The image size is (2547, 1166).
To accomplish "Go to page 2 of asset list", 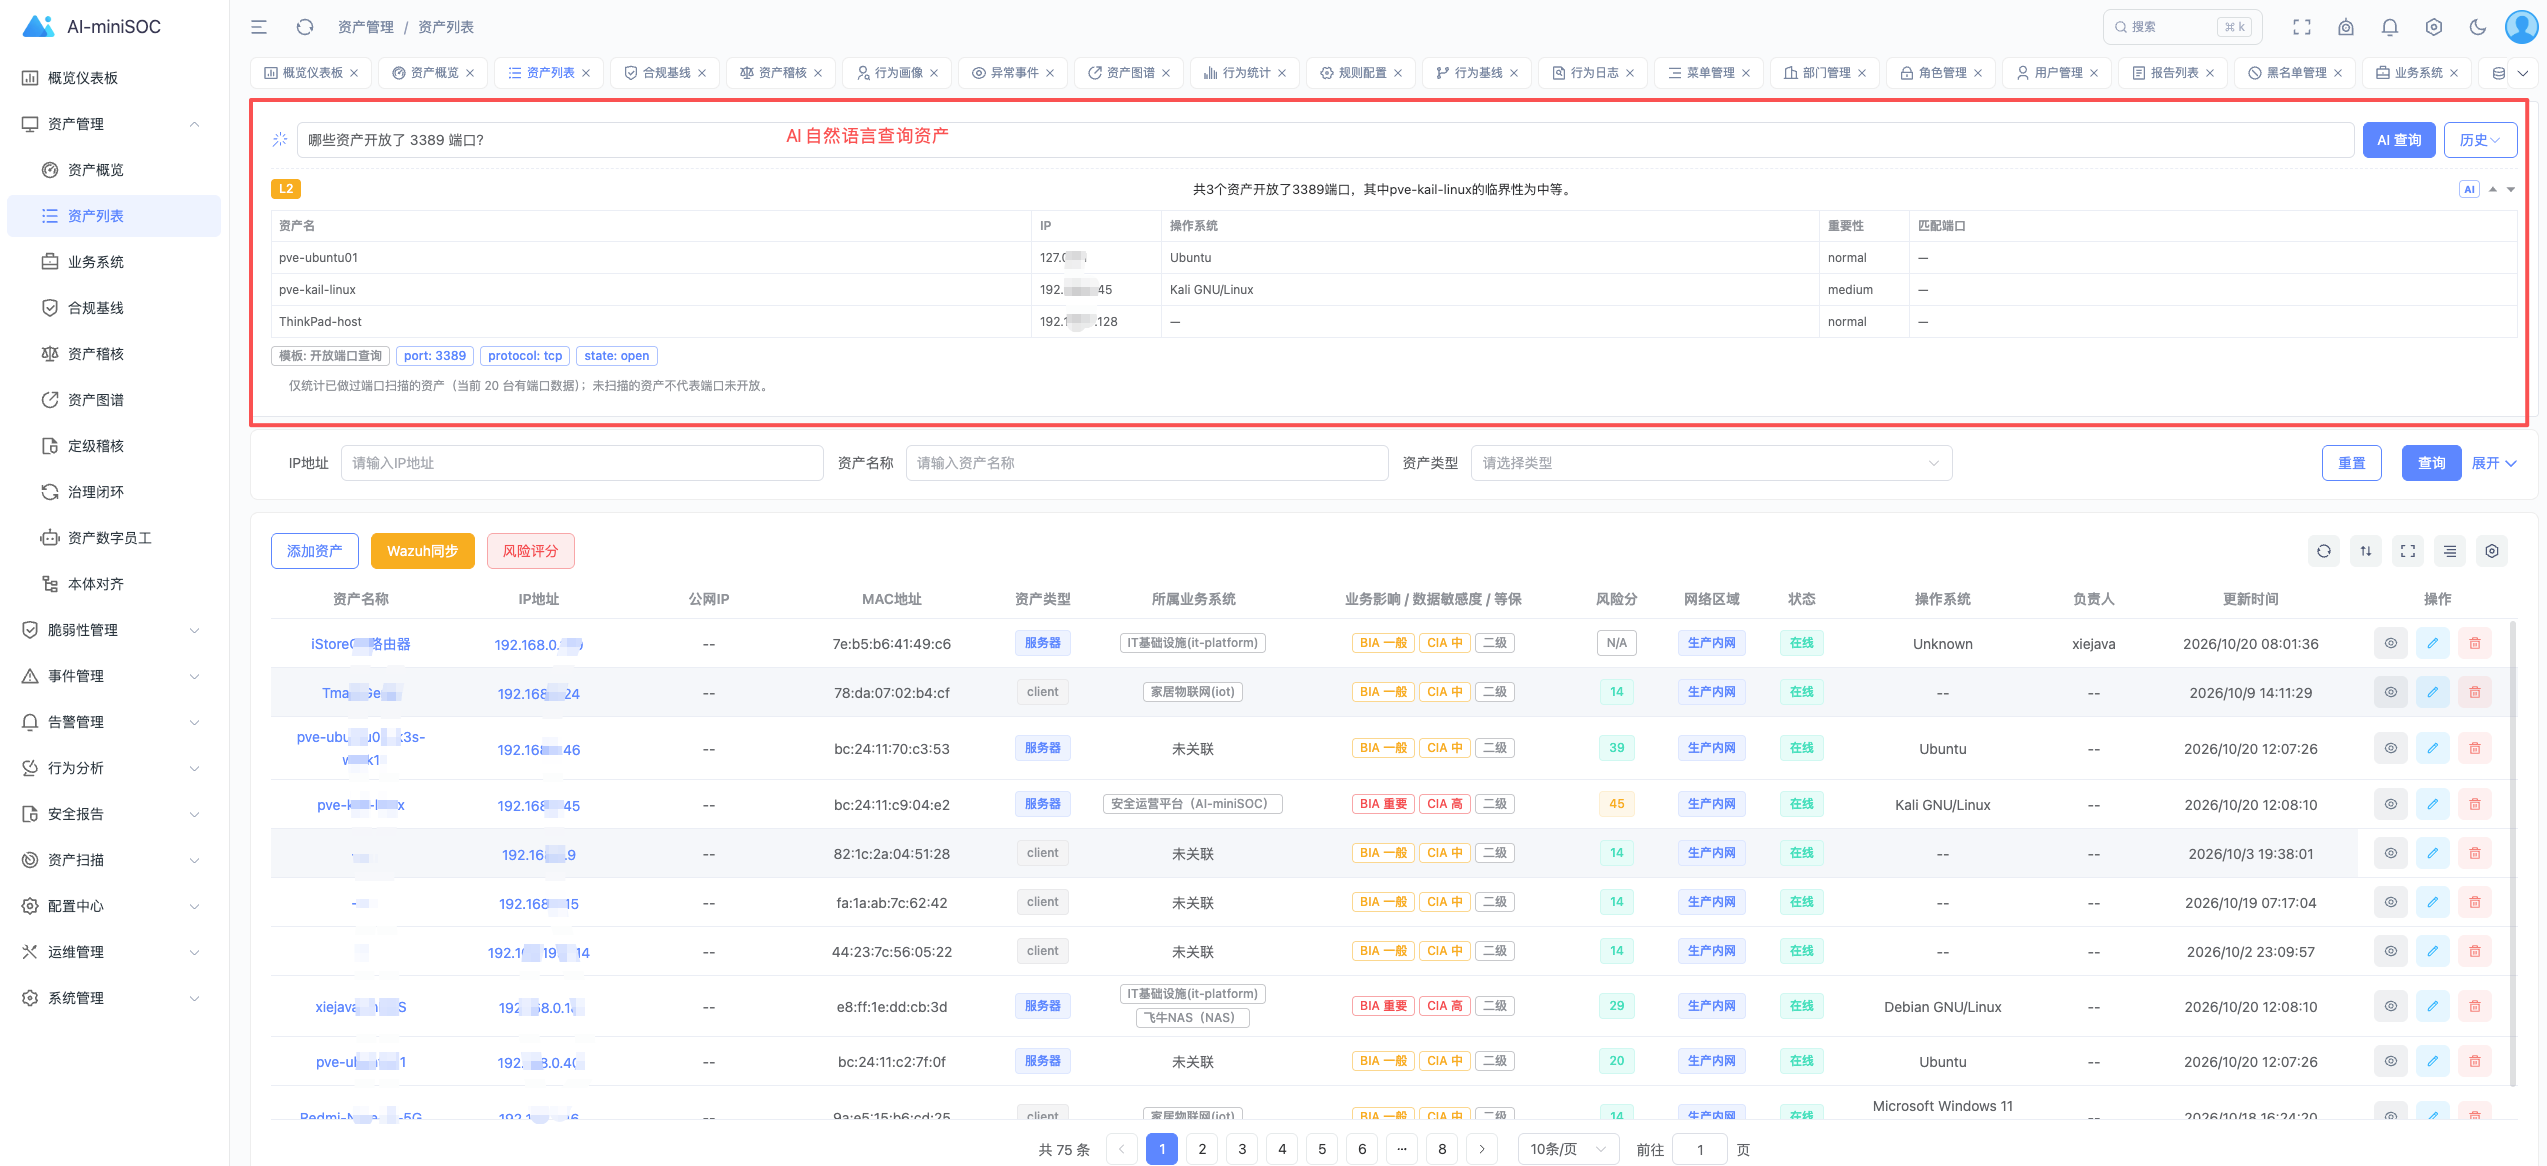I will pos(1202,1149).
